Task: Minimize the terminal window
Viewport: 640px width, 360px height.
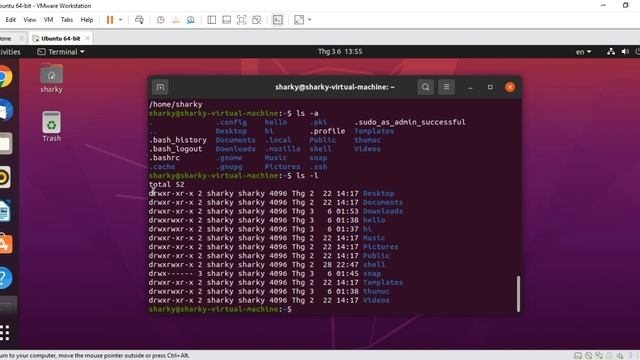Action: pyautogui.click(x=470, y=87)
